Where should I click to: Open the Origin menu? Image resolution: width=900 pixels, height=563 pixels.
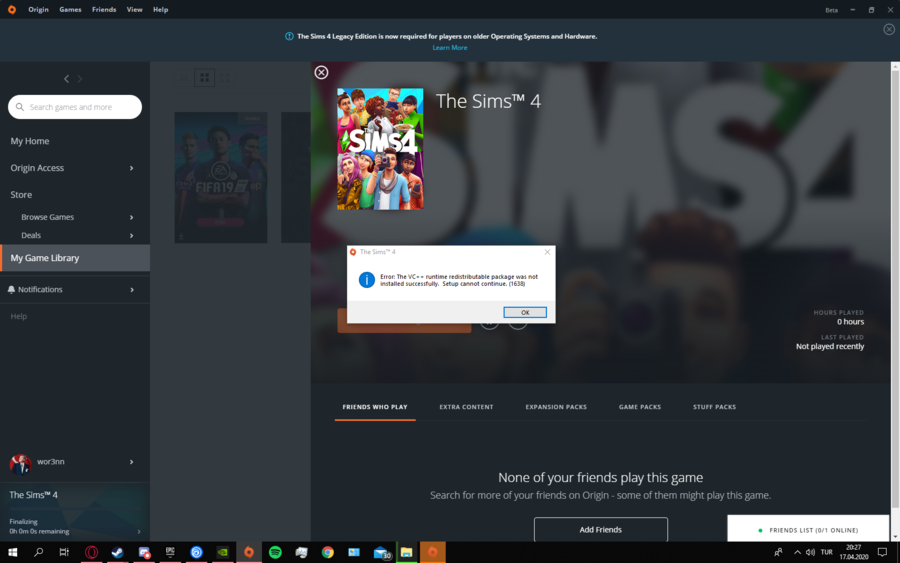point(38,10)
